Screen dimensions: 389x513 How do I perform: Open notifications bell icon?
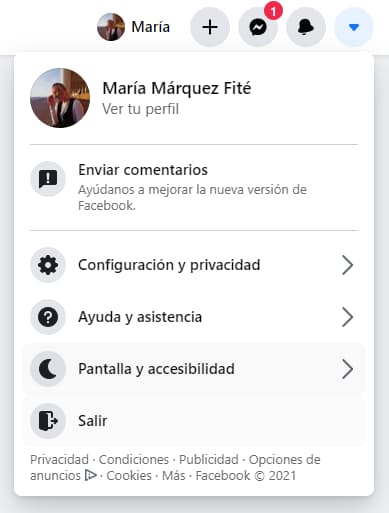click(x=306, y=27)
